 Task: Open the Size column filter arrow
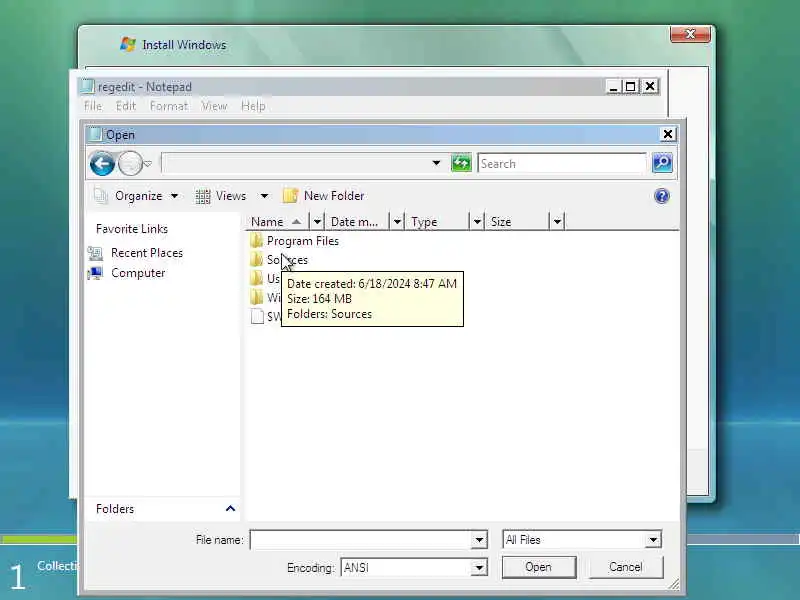[557, 222]
